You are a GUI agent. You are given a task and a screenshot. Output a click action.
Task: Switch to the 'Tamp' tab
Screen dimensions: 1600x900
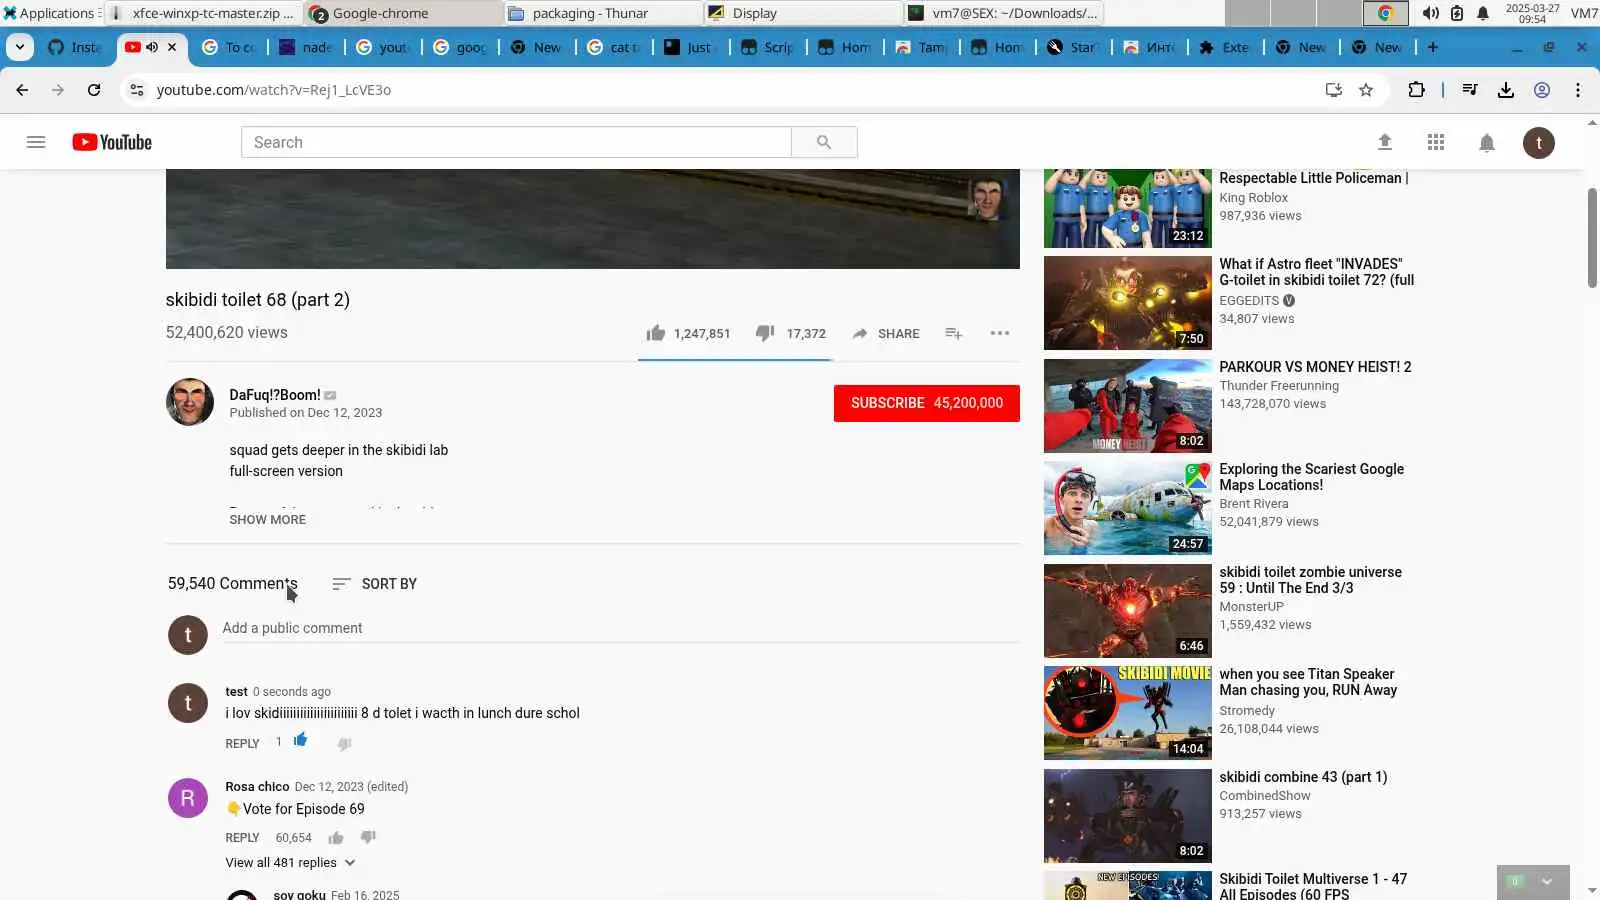[921, 47]
